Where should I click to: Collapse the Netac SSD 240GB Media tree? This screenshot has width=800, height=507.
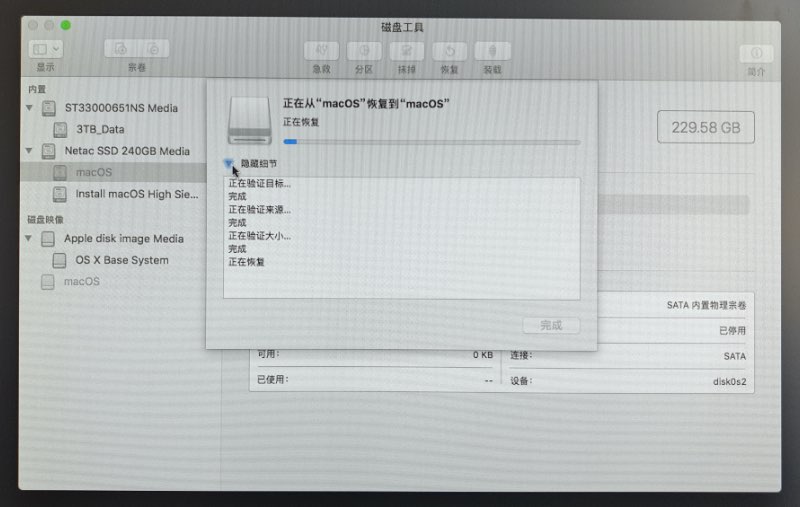point(29,150)
